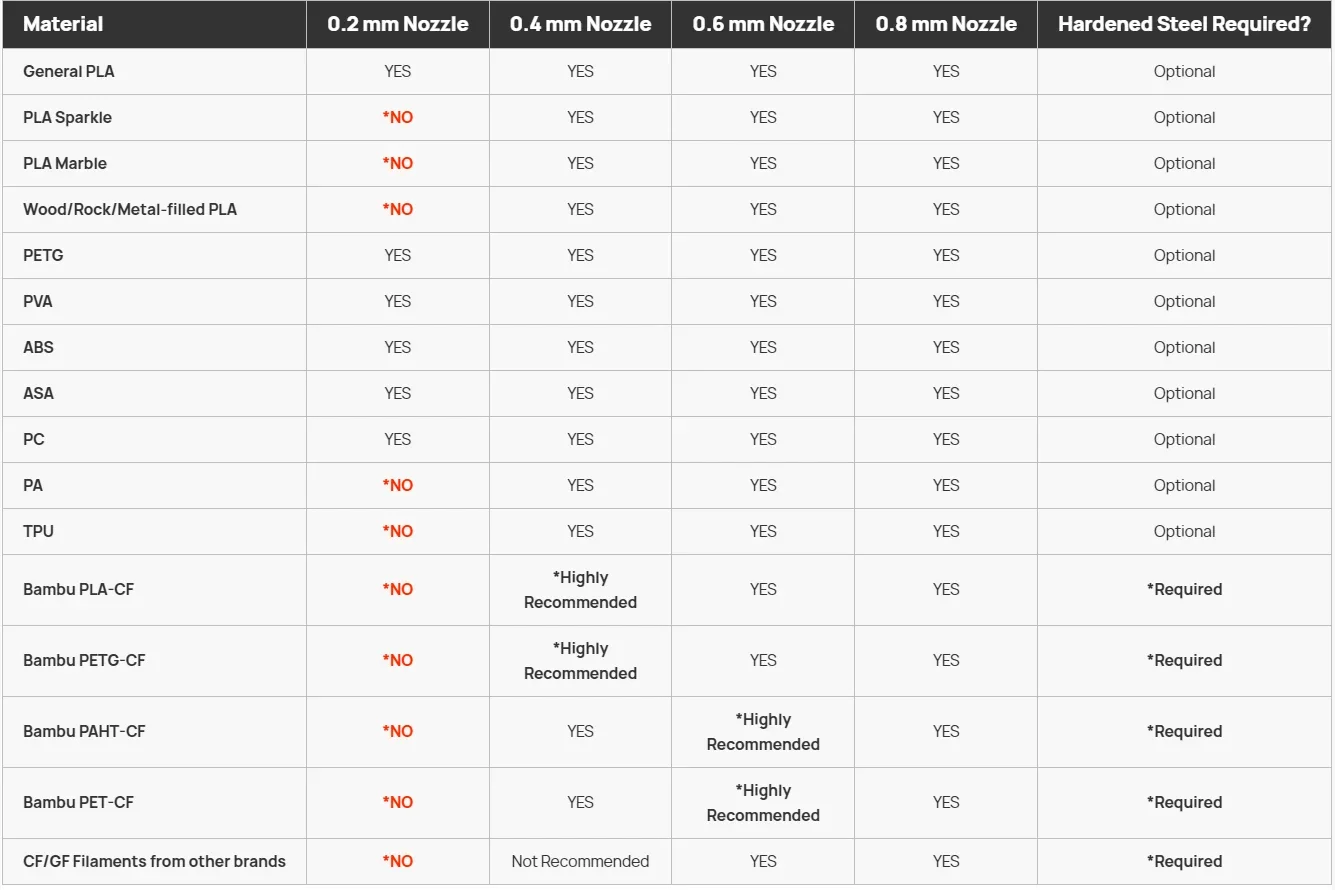
Task: Select CF/GF Filaments from other brands label
Action: point(154,861)
